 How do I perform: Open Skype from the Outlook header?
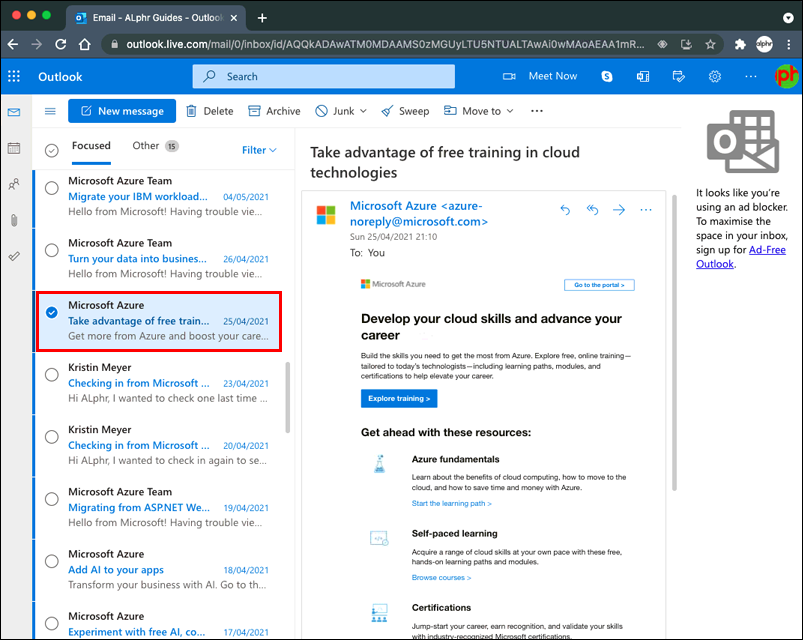607,77
